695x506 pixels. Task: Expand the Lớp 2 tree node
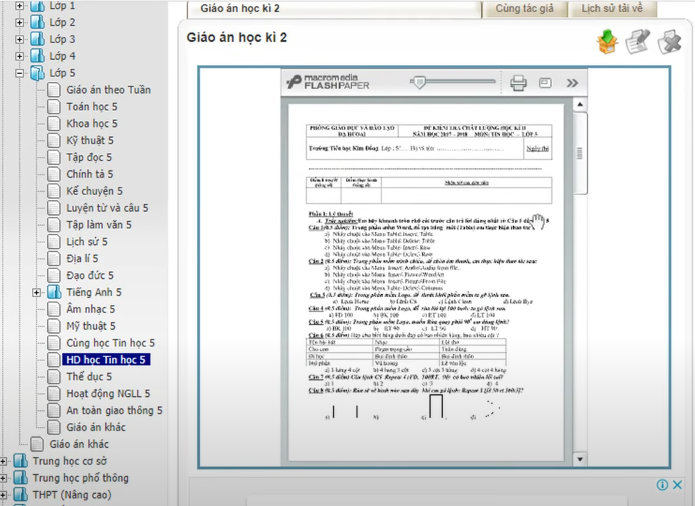(x=19, y=22)
